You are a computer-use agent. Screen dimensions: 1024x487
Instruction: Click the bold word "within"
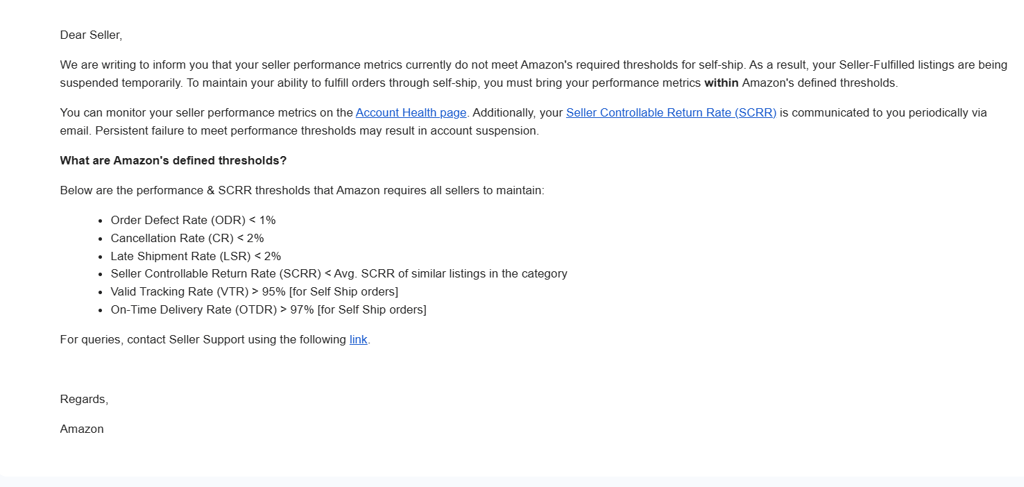tap(721, 83)
